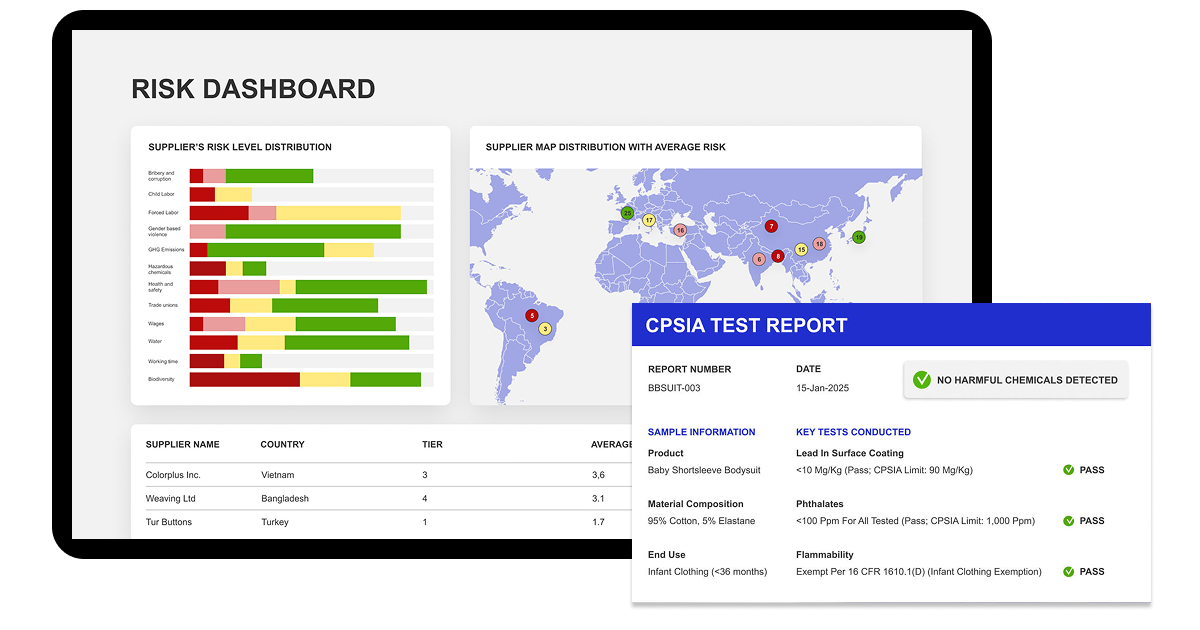Select the Colorplus Inc. supplier row
1200x630 pixels.
click(388, 475)
